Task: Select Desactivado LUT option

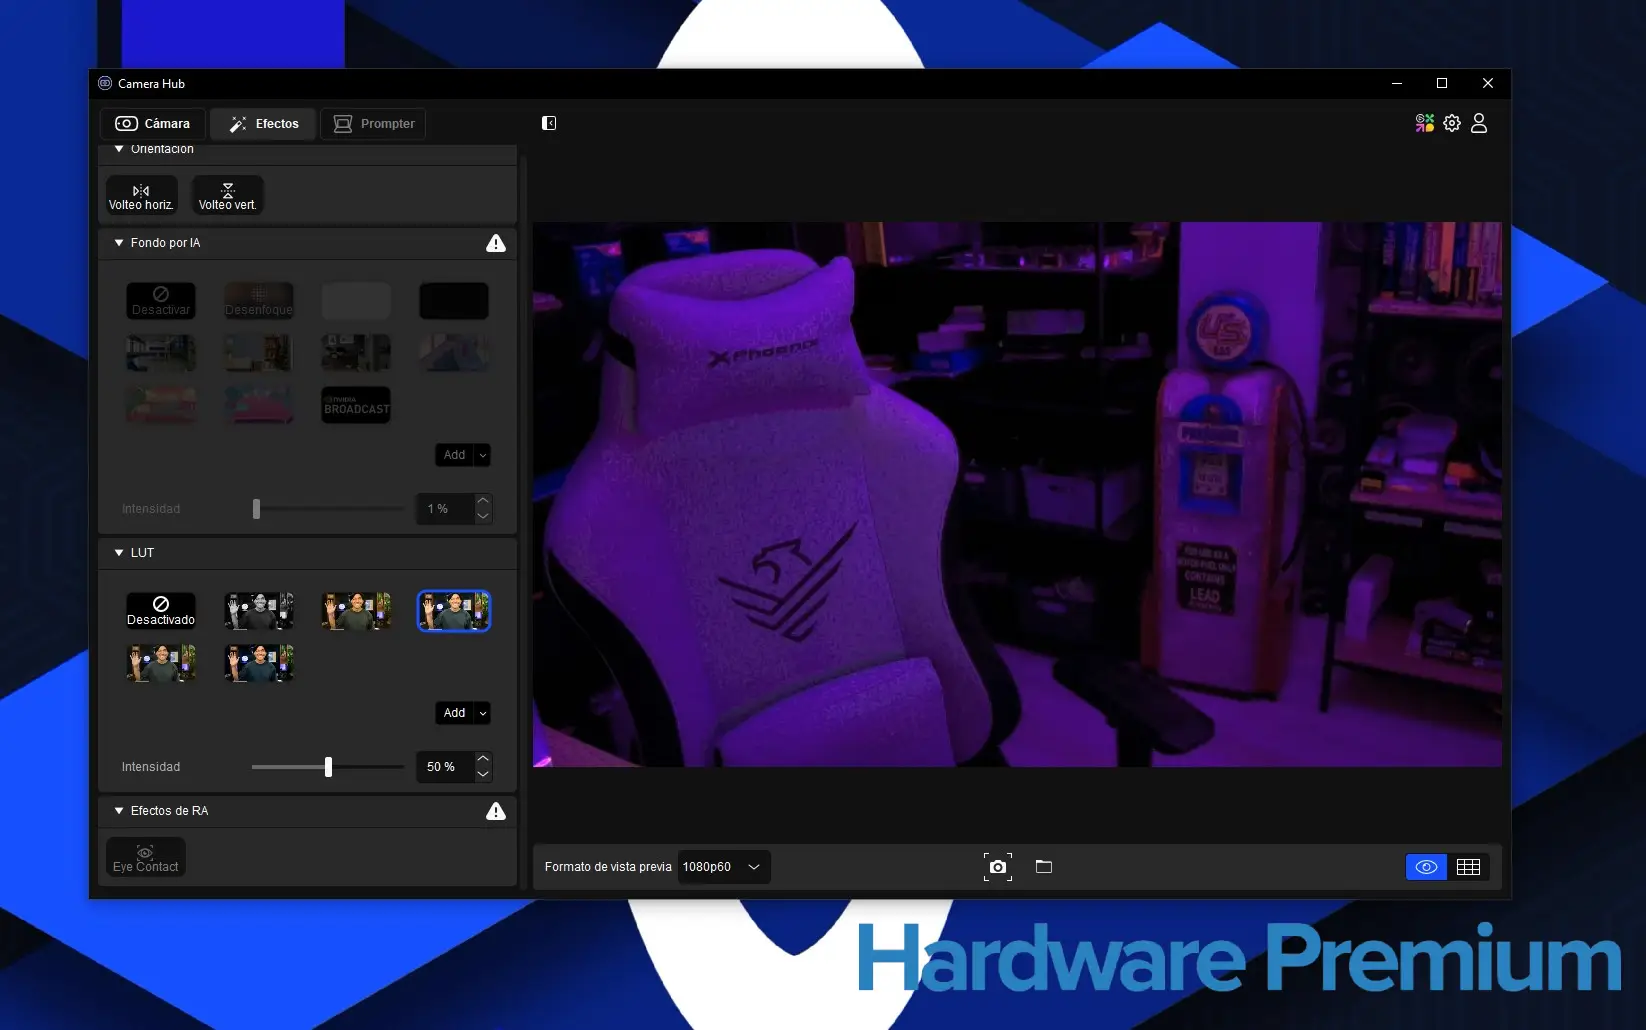Action: [x=161, y=611]
